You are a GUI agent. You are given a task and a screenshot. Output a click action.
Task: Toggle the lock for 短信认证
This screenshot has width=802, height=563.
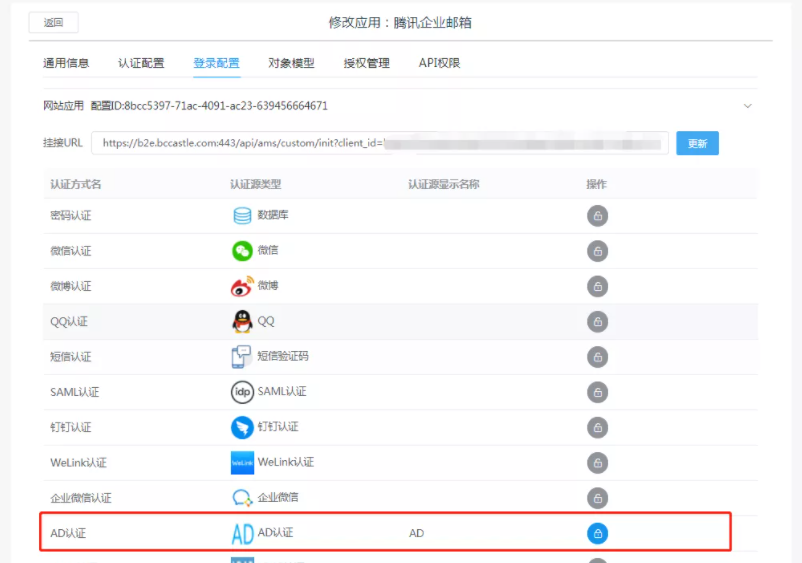coord(597,357)
